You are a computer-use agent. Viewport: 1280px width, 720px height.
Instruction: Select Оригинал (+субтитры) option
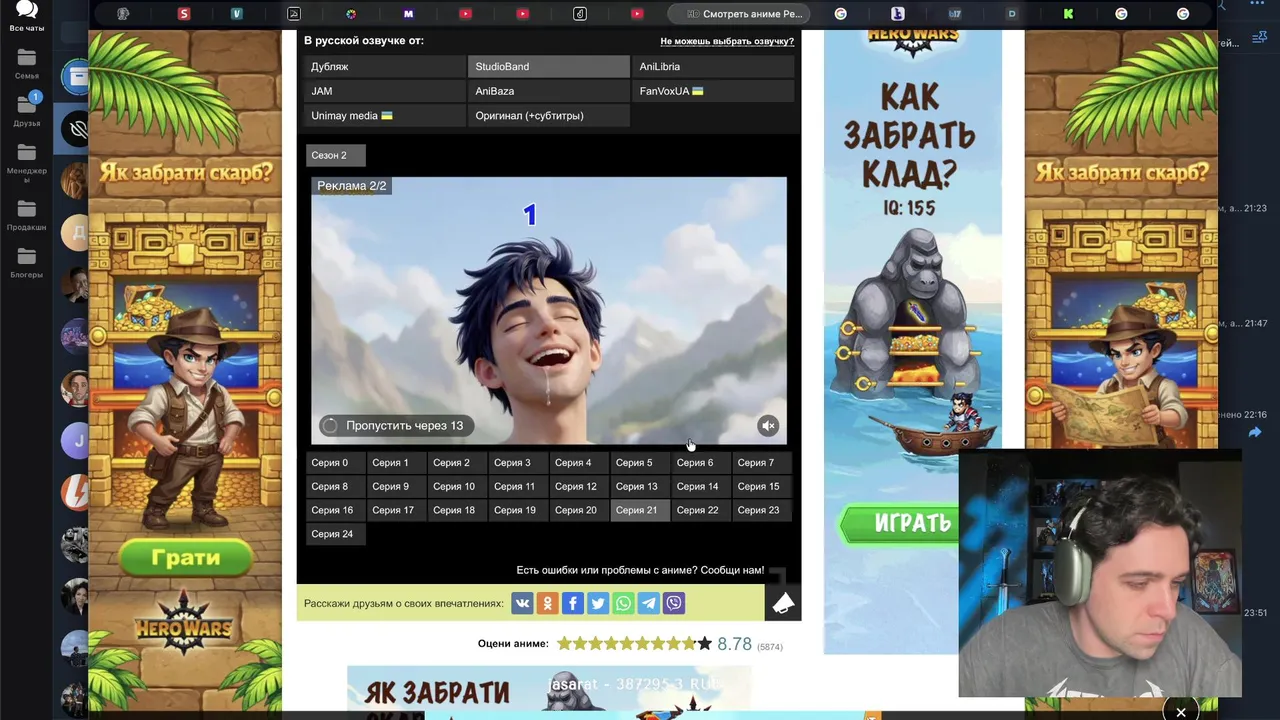(x=549, y=115)
